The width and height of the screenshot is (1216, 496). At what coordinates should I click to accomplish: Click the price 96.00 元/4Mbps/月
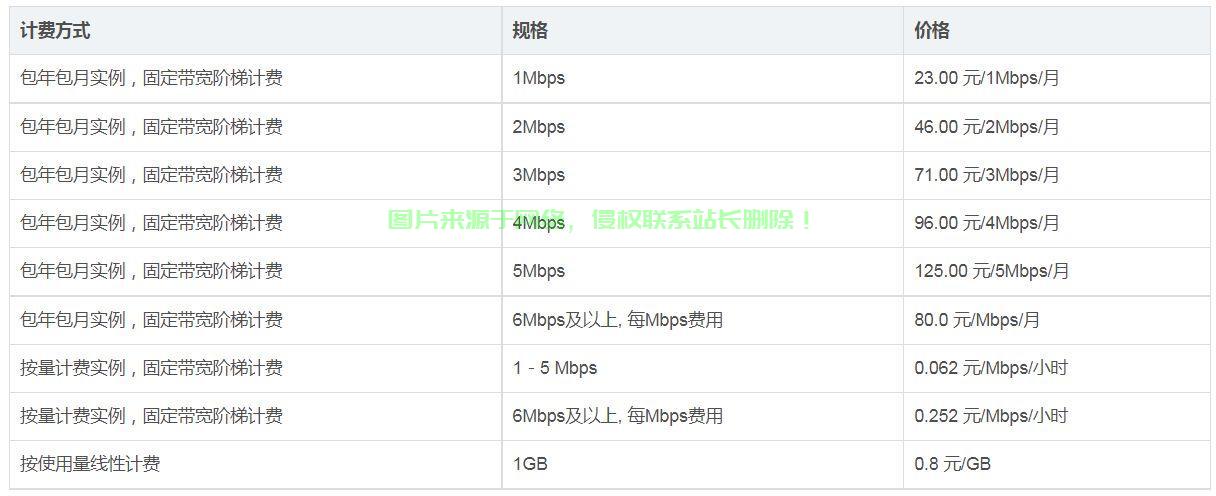click(x=987, y=223)
